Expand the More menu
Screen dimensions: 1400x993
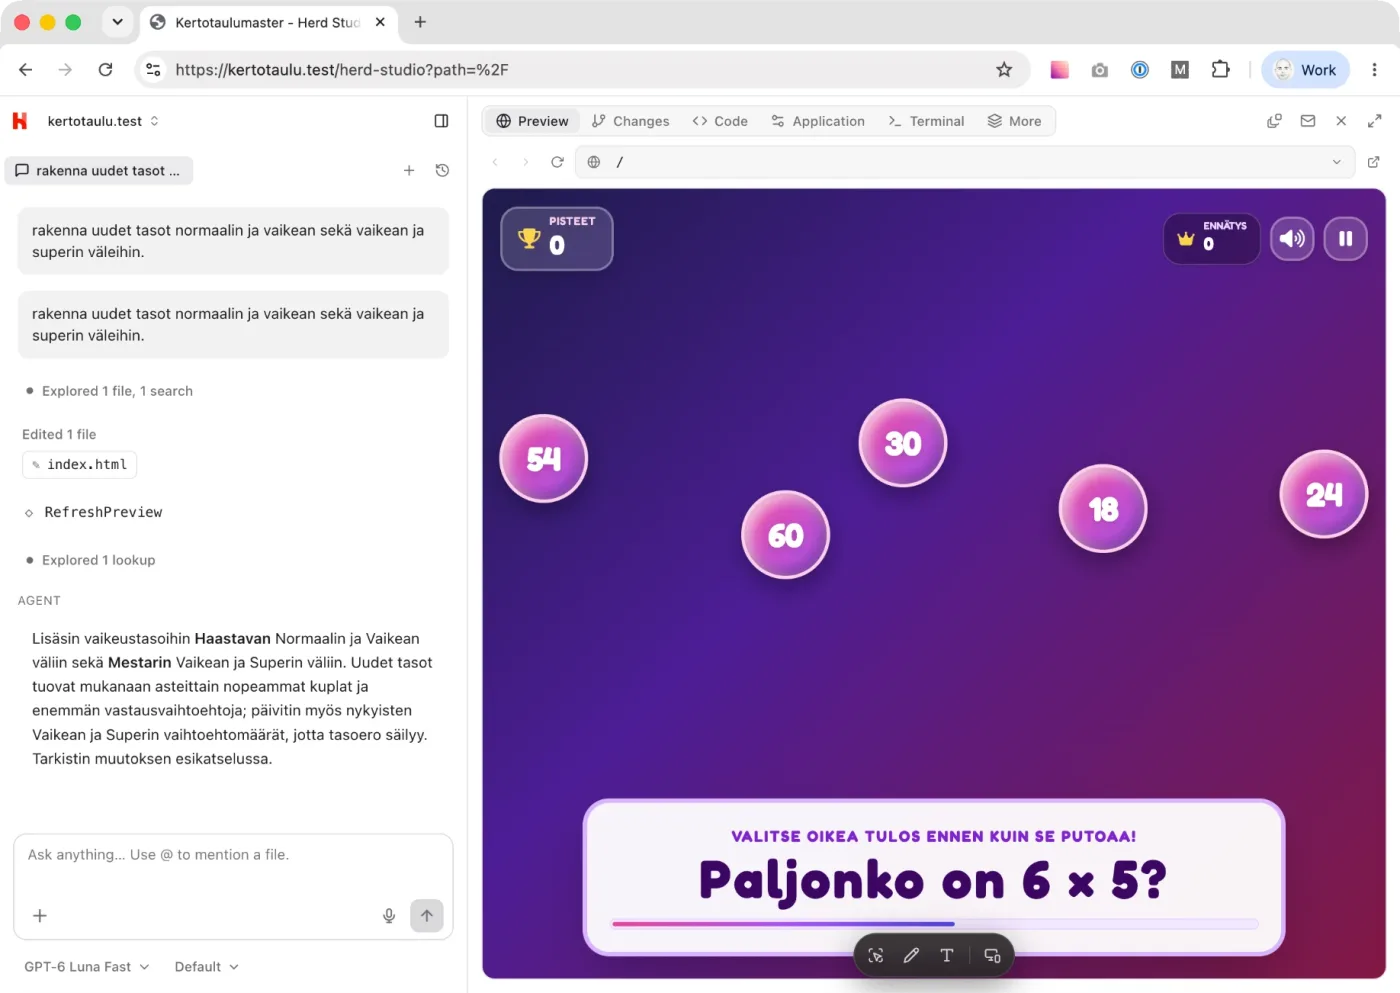(1015, 121)
